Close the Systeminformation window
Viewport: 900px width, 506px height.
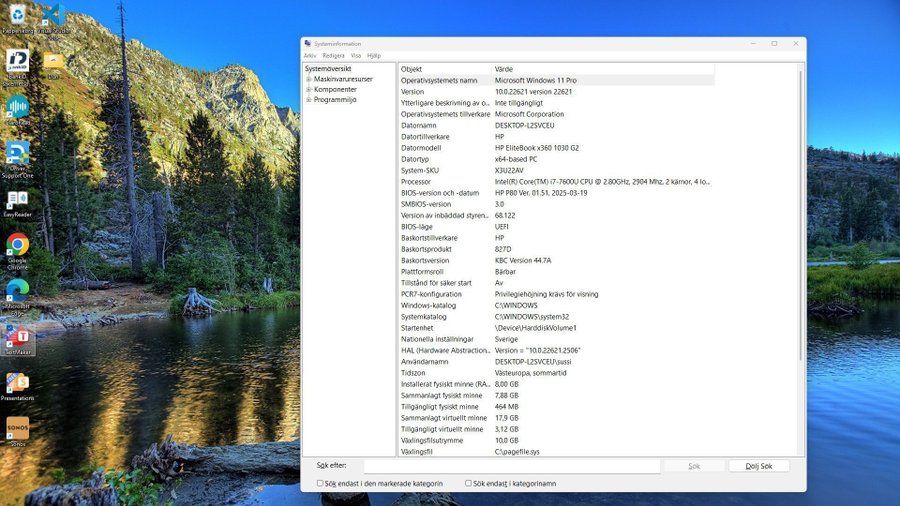pos(796,44)
